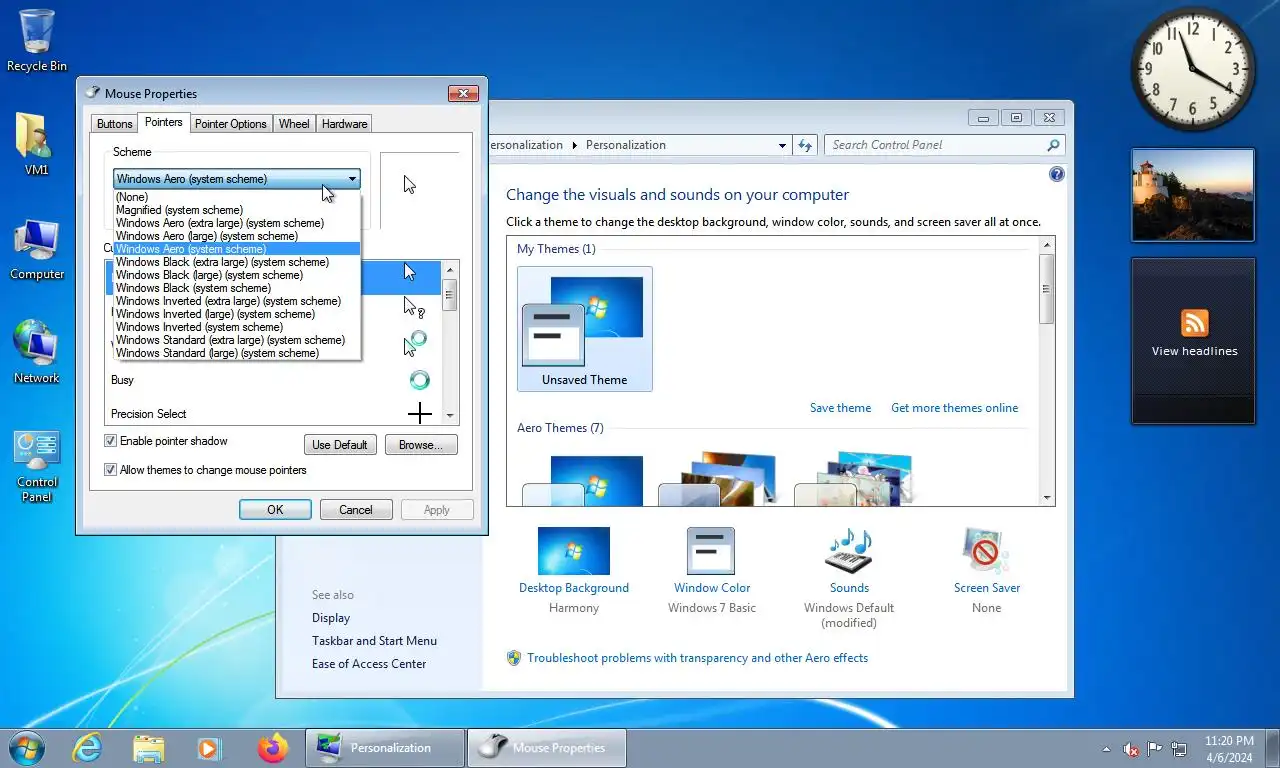1280x768 pixels.
Task: Select the Network desktop icon
Action: tap(37, 352)
